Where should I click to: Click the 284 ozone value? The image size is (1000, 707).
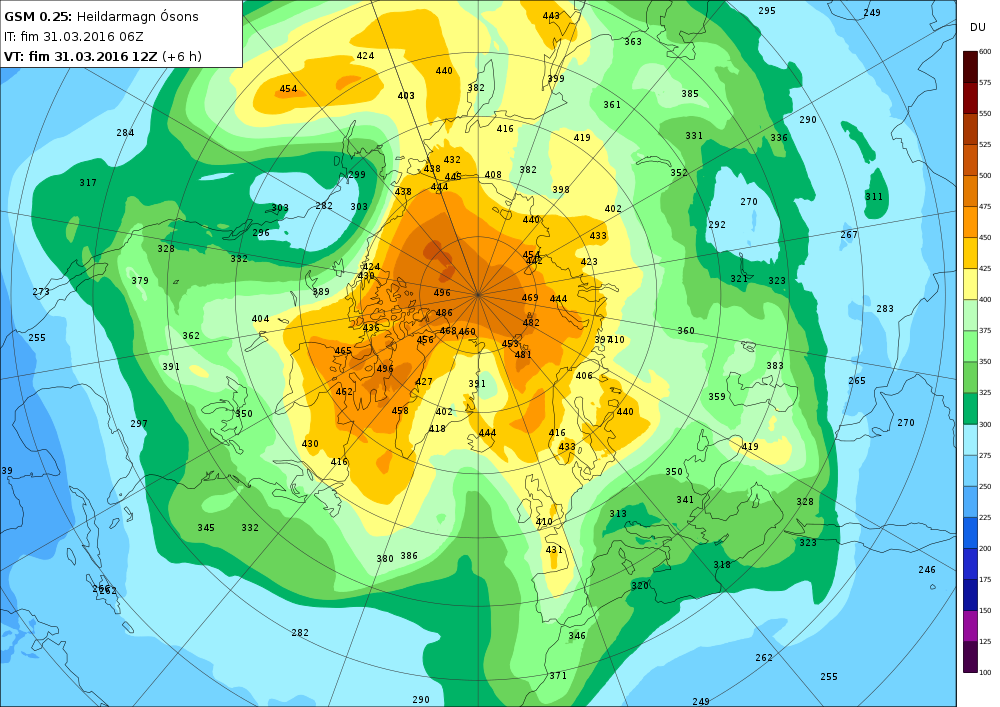pyautogui.click(x=126, y=133)
